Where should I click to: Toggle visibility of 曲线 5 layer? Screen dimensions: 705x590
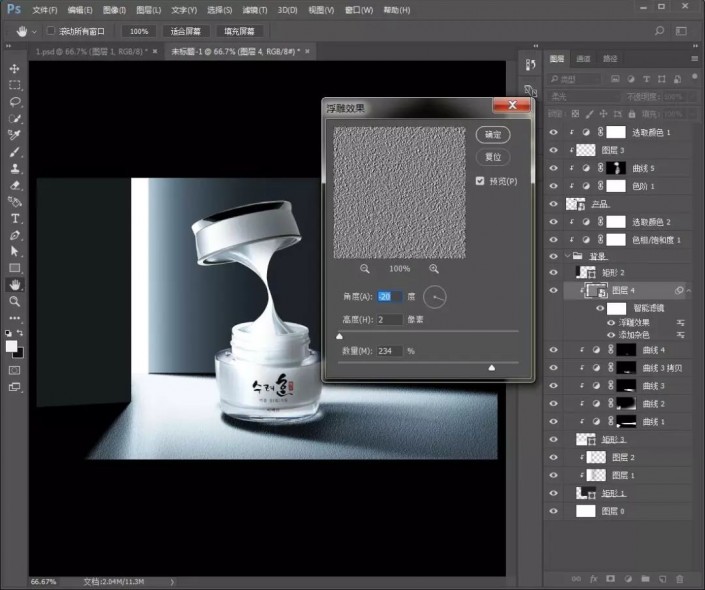pos(554,168)
